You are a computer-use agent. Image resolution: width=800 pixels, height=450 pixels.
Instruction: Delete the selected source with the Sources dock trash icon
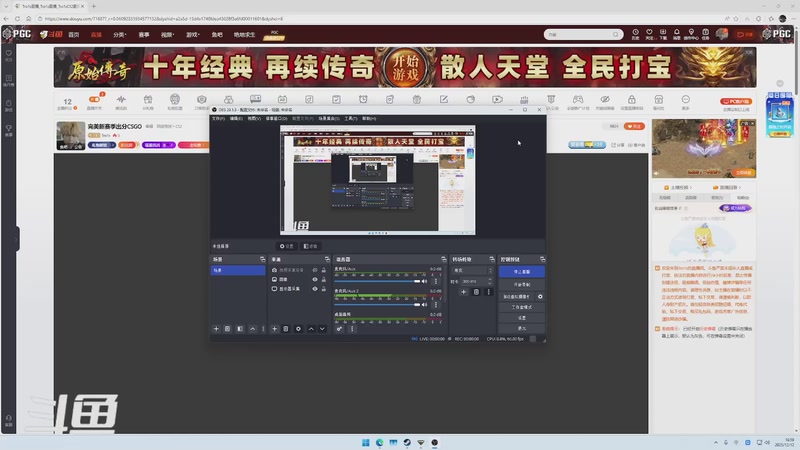pos(286,329)
